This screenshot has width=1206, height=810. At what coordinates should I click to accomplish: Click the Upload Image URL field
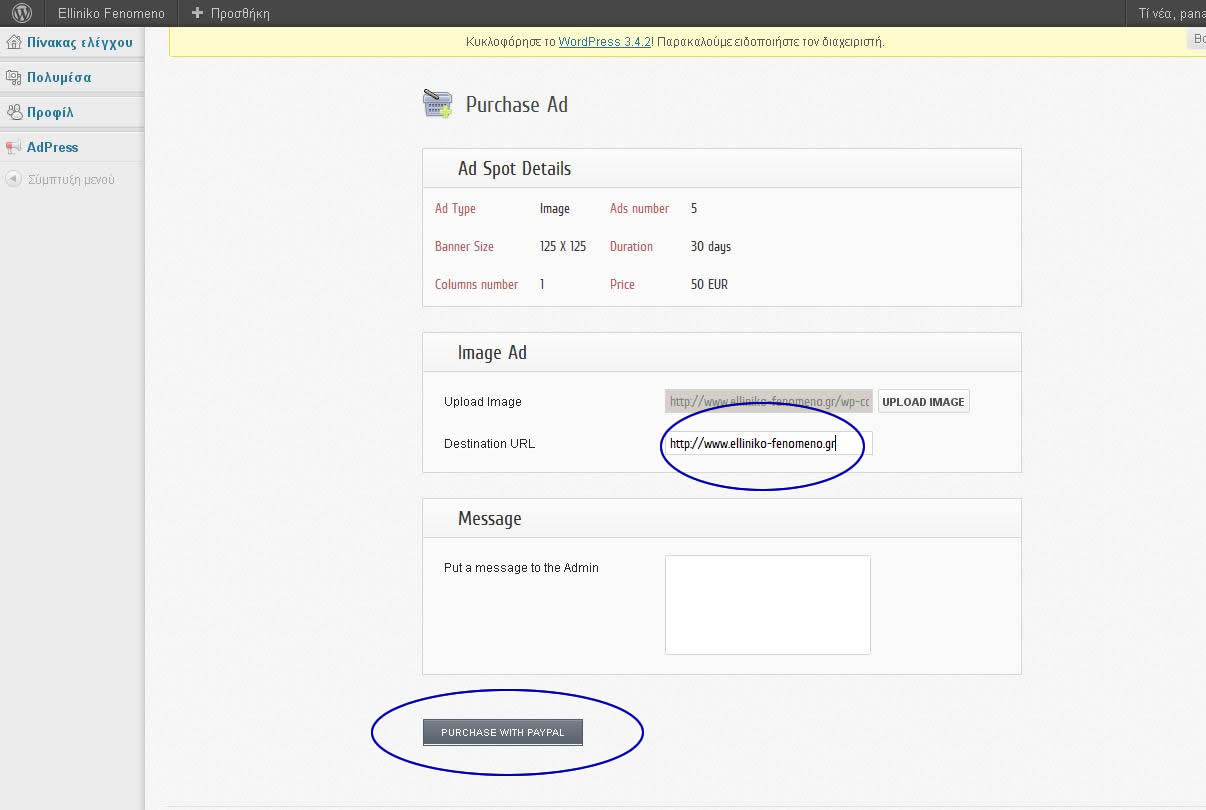pyautogui.click(x=768, y=402)
